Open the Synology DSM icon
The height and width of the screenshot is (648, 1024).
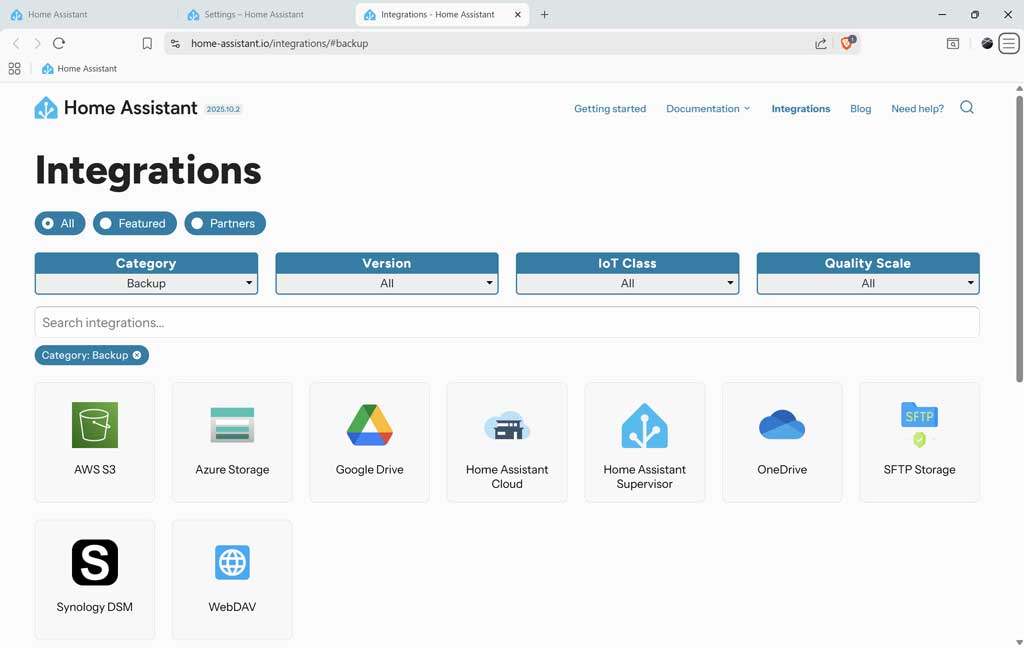pos(95,562)
